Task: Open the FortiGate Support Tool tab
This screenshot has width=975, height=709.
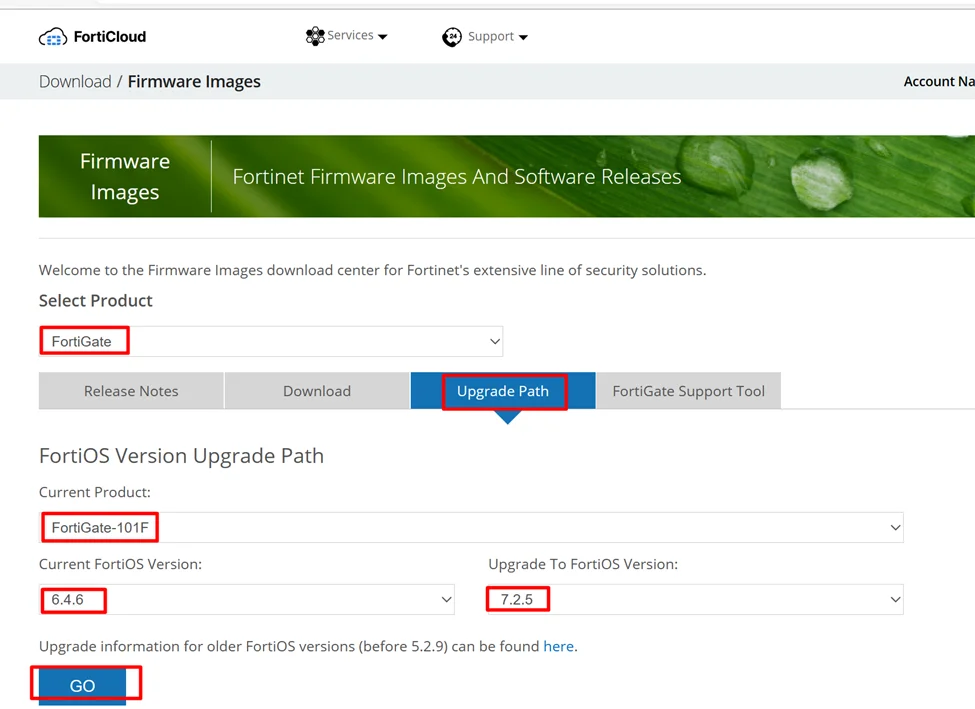Action: tap(688, 391)
